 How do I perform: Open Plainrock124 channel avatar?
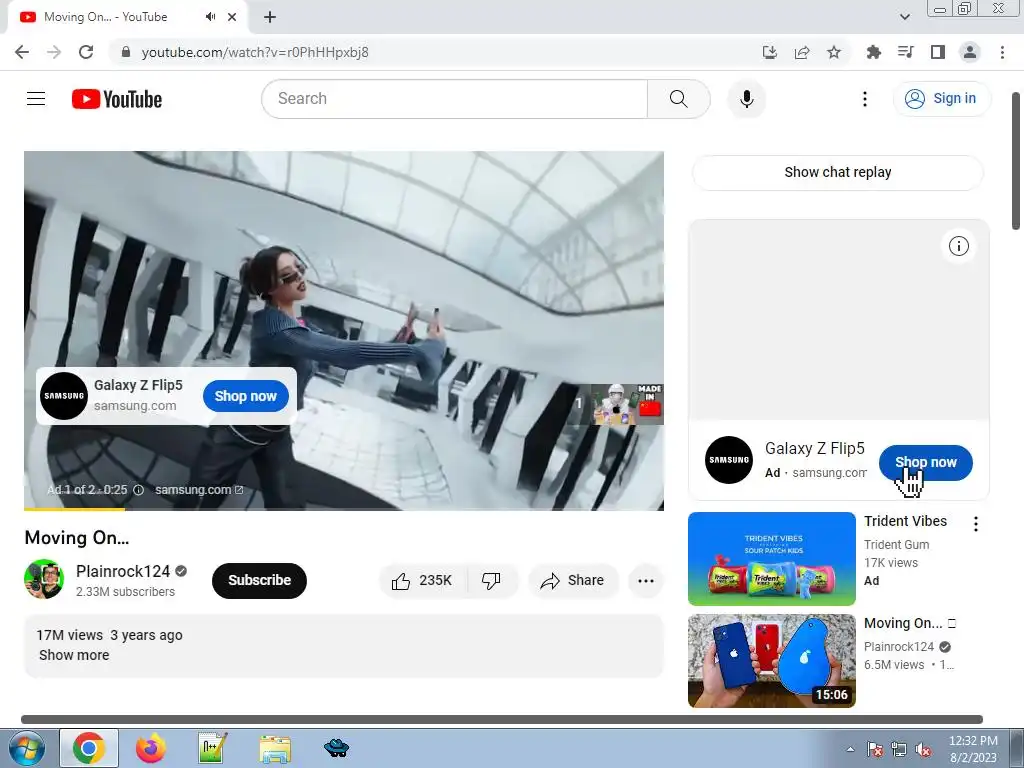[44, 579]
